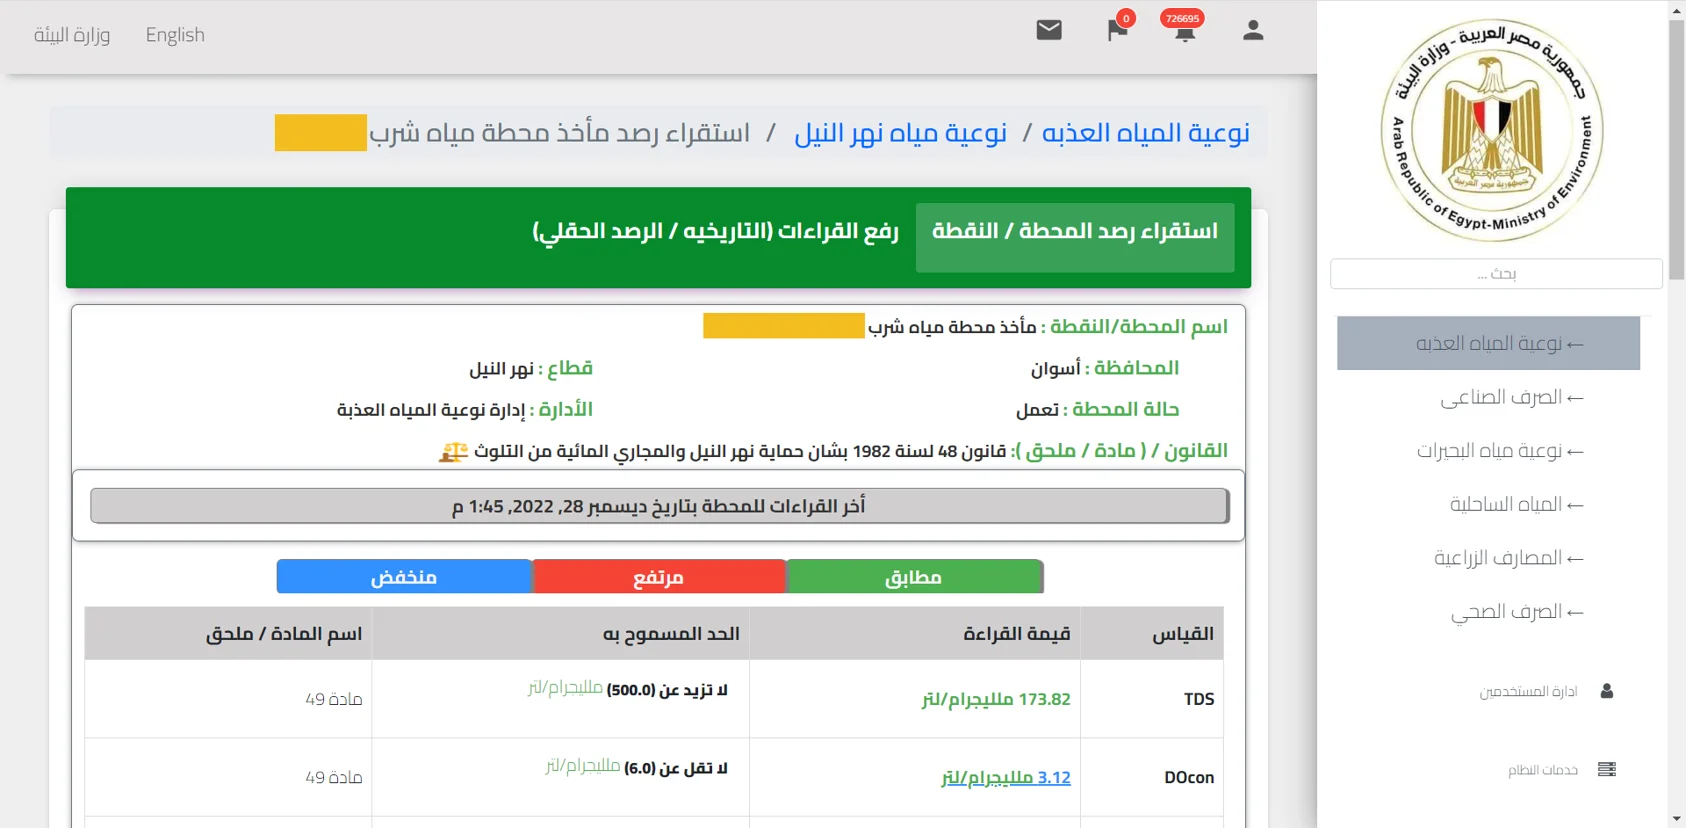Viewport: 1686px width, 828px height.
Task: Click the green مطابق legend button
Action: coord(915,577)
